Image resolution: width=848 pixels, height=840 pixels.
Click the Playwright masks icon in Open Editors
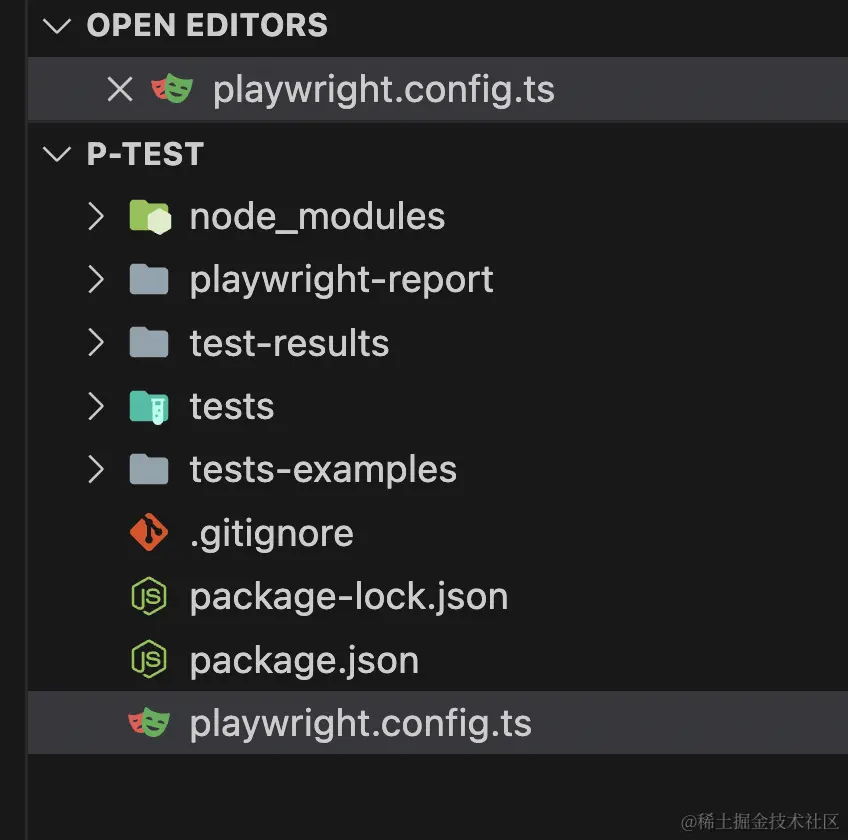point(172,90)
